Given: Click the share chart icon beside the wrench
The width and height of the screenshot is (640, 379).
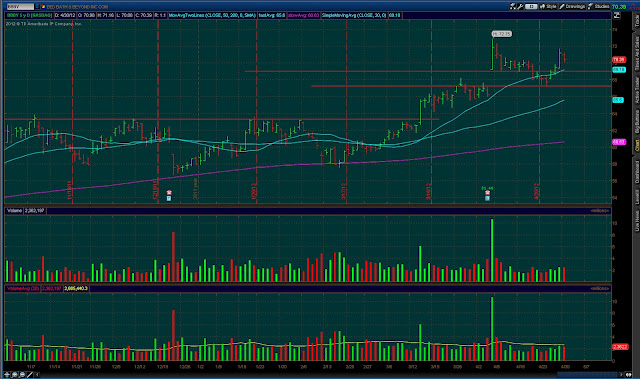Looking at the screenshot, I should pyautogui.click(x=513, y=7).
